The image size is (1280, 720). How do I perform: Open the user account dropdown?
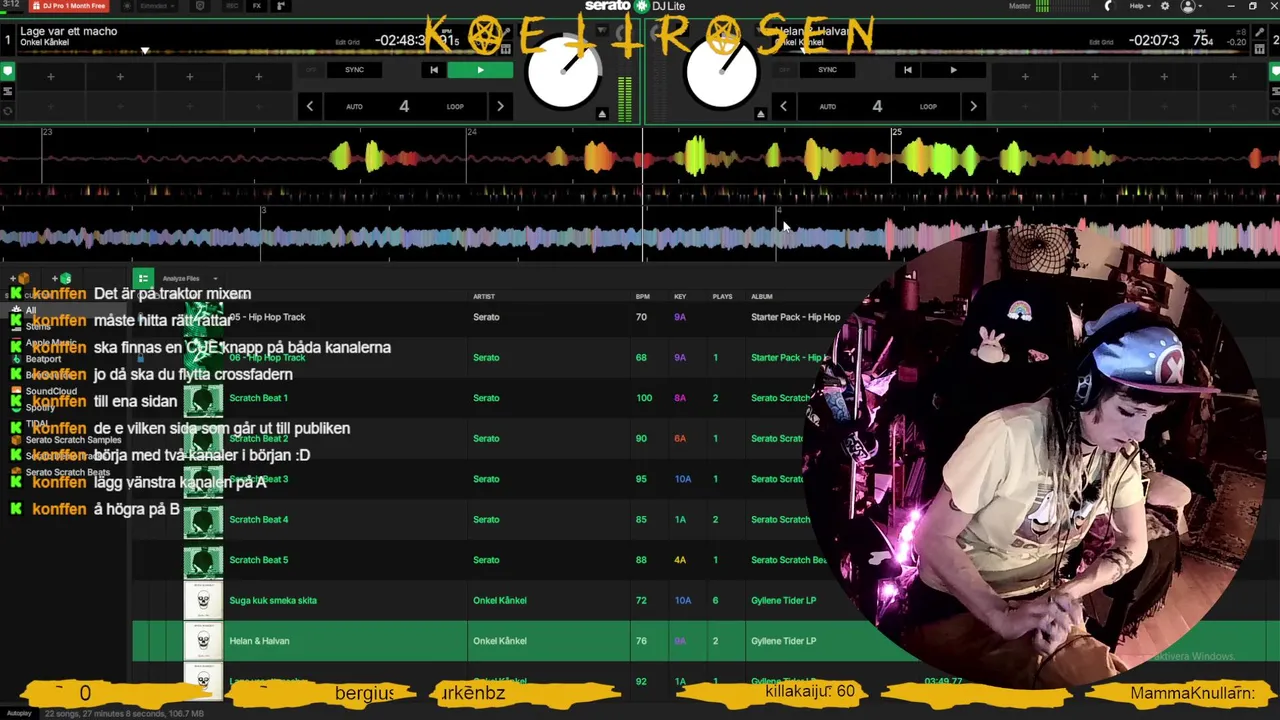coord(1192,6)
